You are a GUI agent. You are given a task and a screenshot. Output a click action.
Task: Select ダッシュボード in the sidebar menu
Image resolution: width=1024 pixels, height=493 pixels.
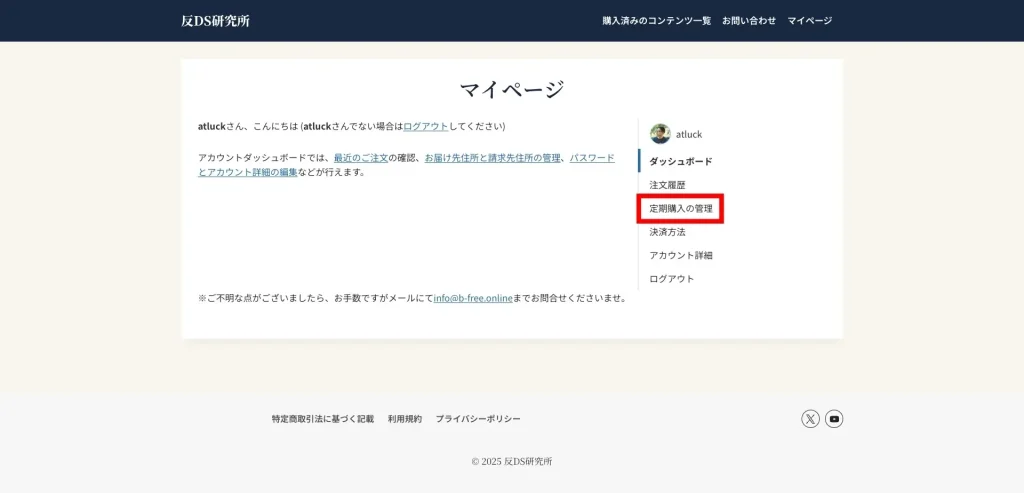[x=681, y=161]
